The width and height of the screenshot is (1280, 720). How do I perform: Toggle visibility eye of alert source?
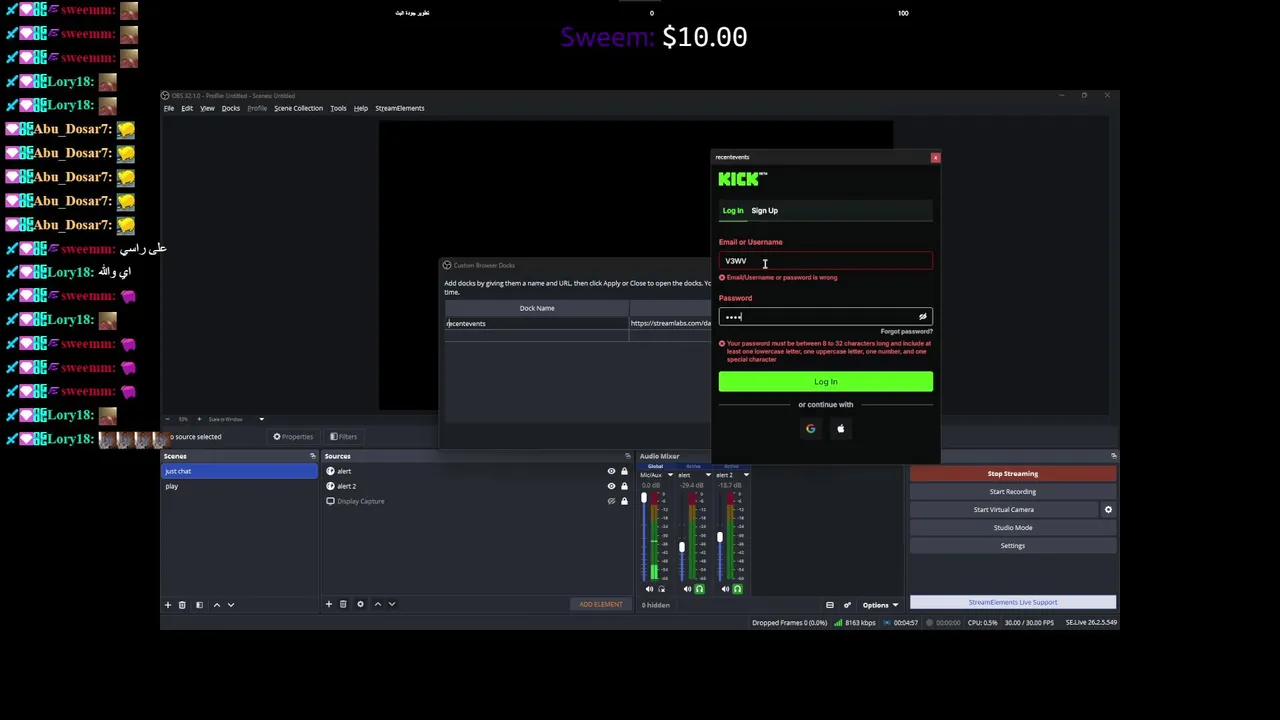[x=611, y=471]
